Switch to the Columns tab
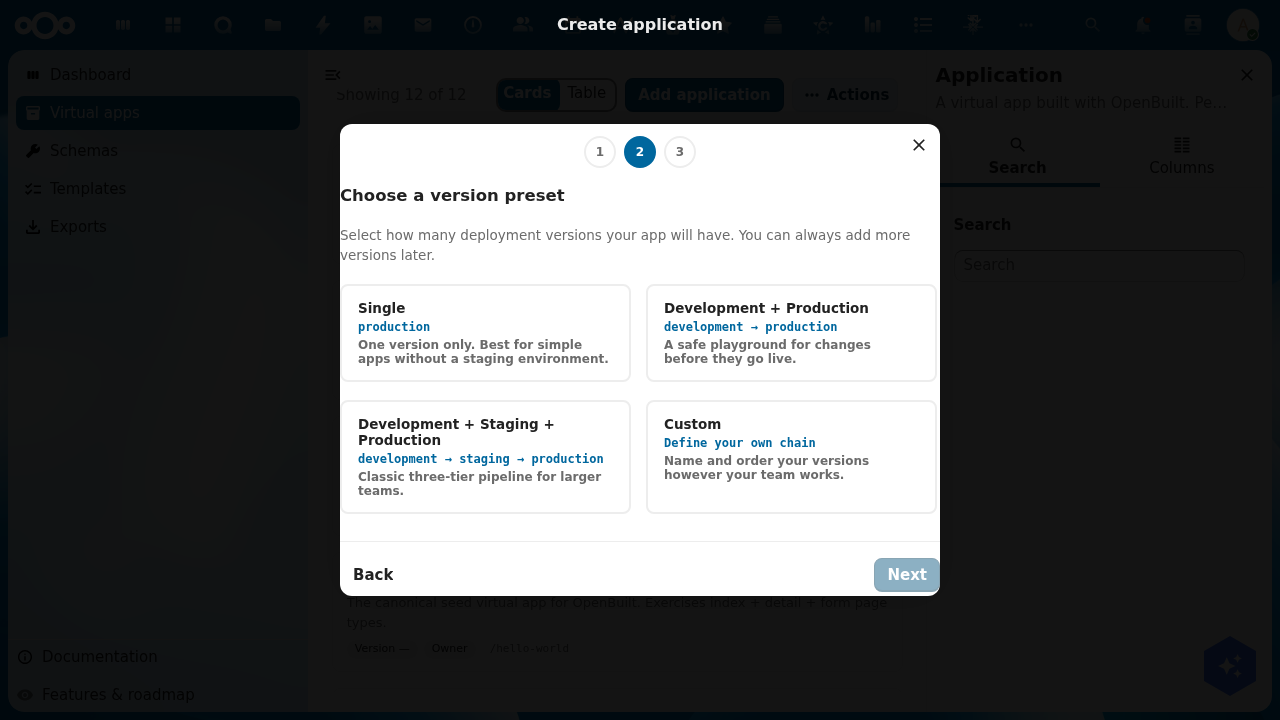 pyautogui.click(x=1182, y=157)
